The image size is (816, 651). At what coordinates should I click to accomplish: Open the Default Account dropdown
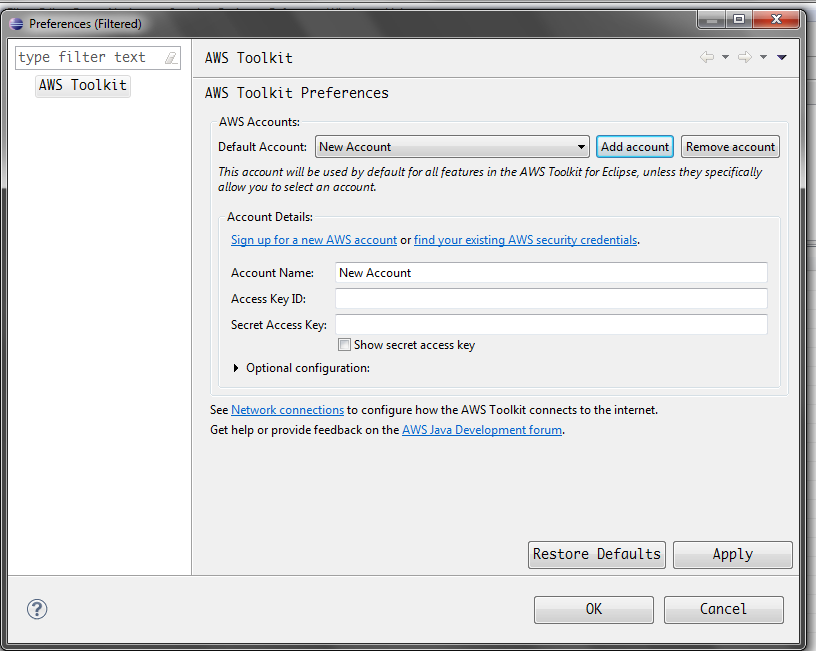(x=452, y=147)
